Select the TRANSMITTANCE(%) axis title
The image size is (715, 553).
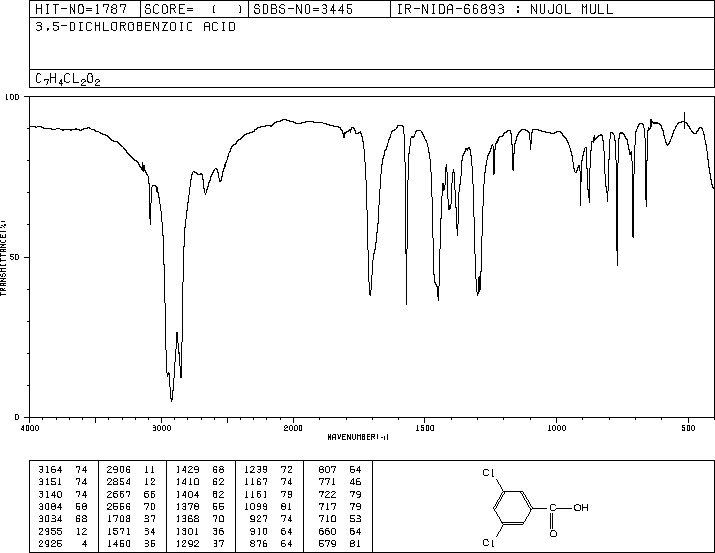(4, 258)
